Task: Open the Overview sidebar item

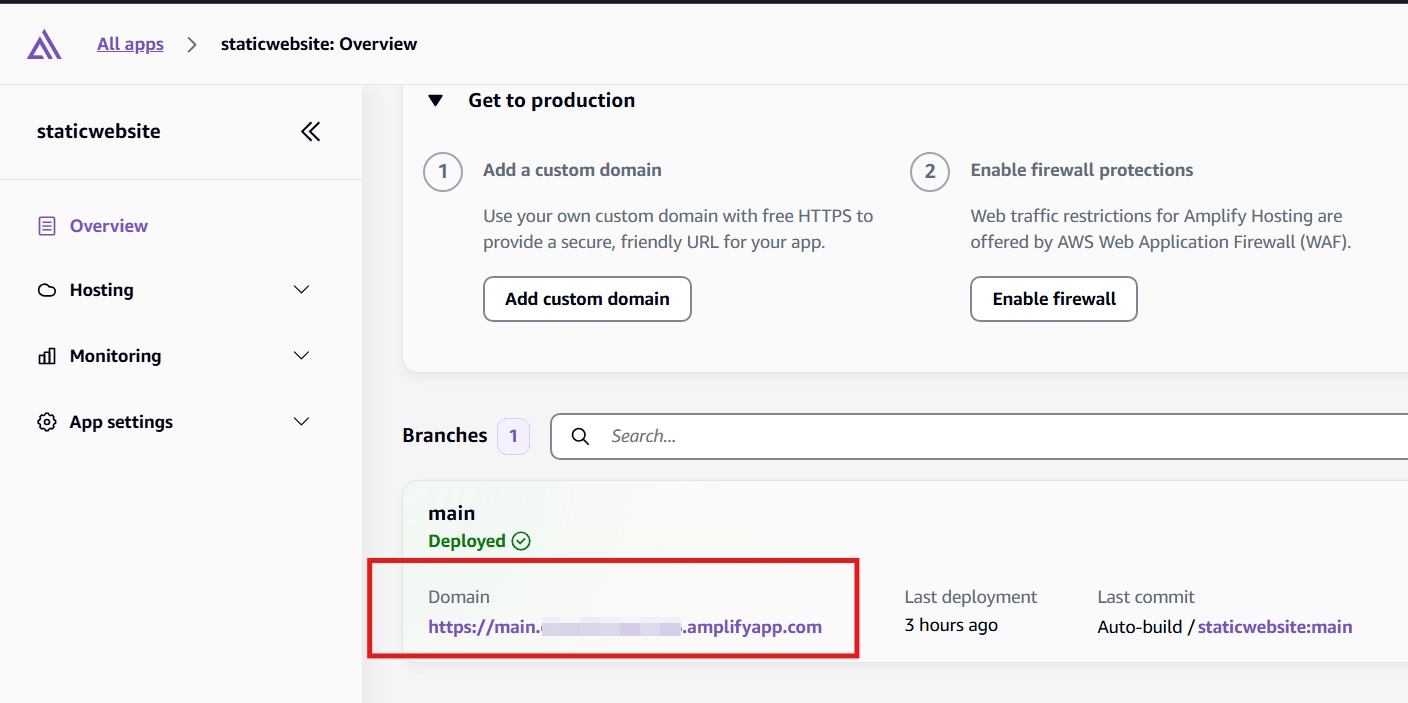Action: coord(108,226)
